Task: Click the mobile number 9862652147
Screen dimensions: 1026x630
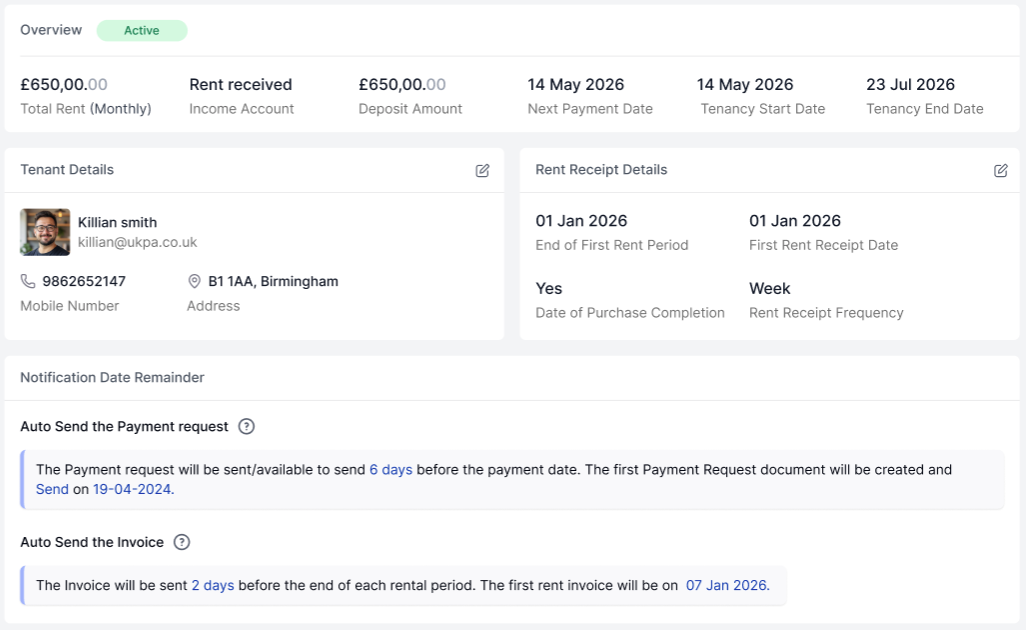Action: coord(84,281)
